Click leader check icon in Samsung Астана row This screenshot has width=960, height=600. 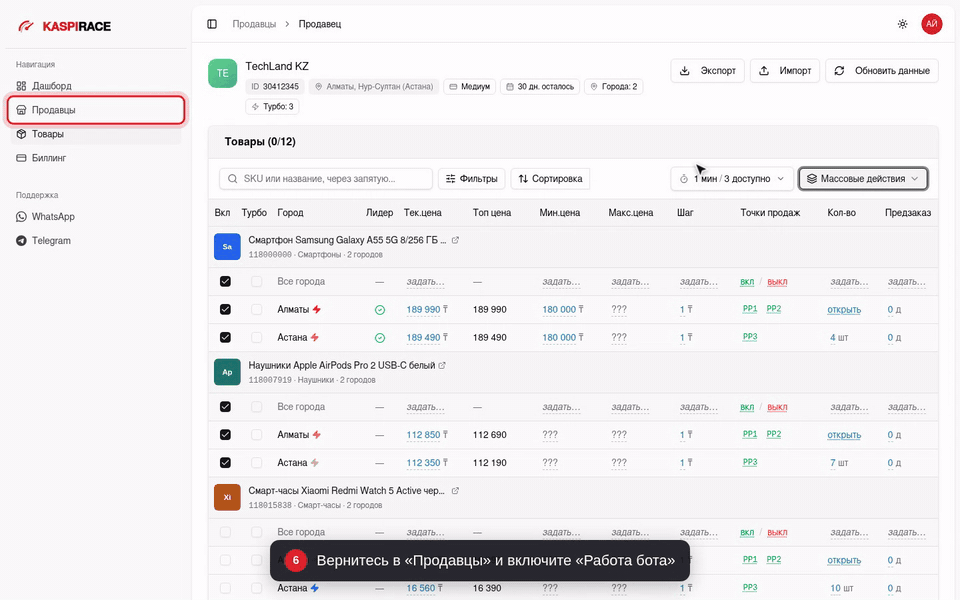point(380,338)
